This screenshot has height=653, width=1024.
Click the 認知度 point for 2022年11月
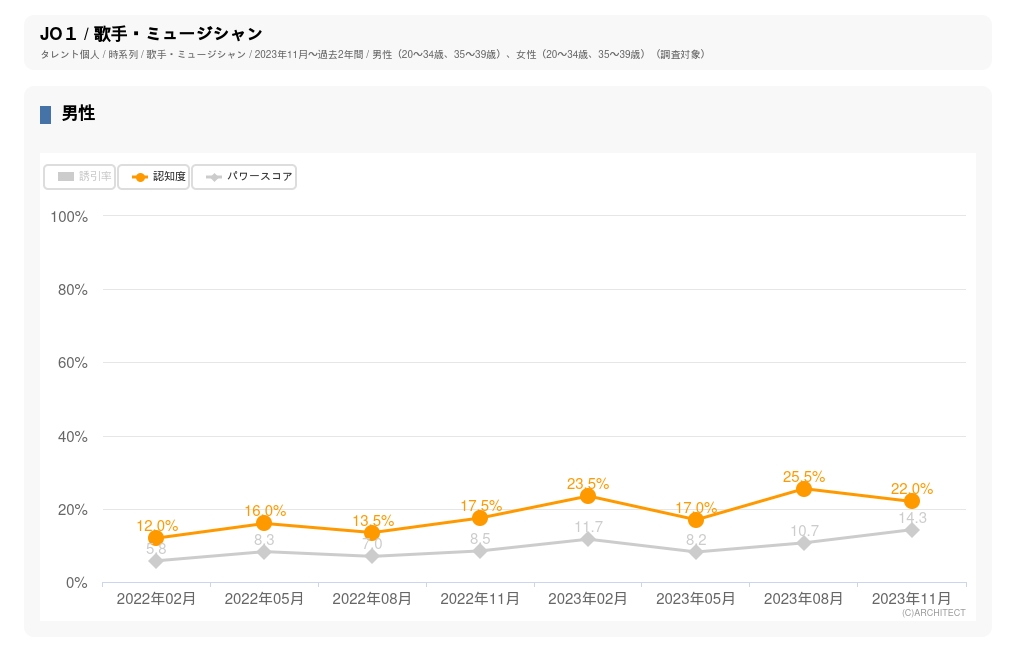coord(480,518)
